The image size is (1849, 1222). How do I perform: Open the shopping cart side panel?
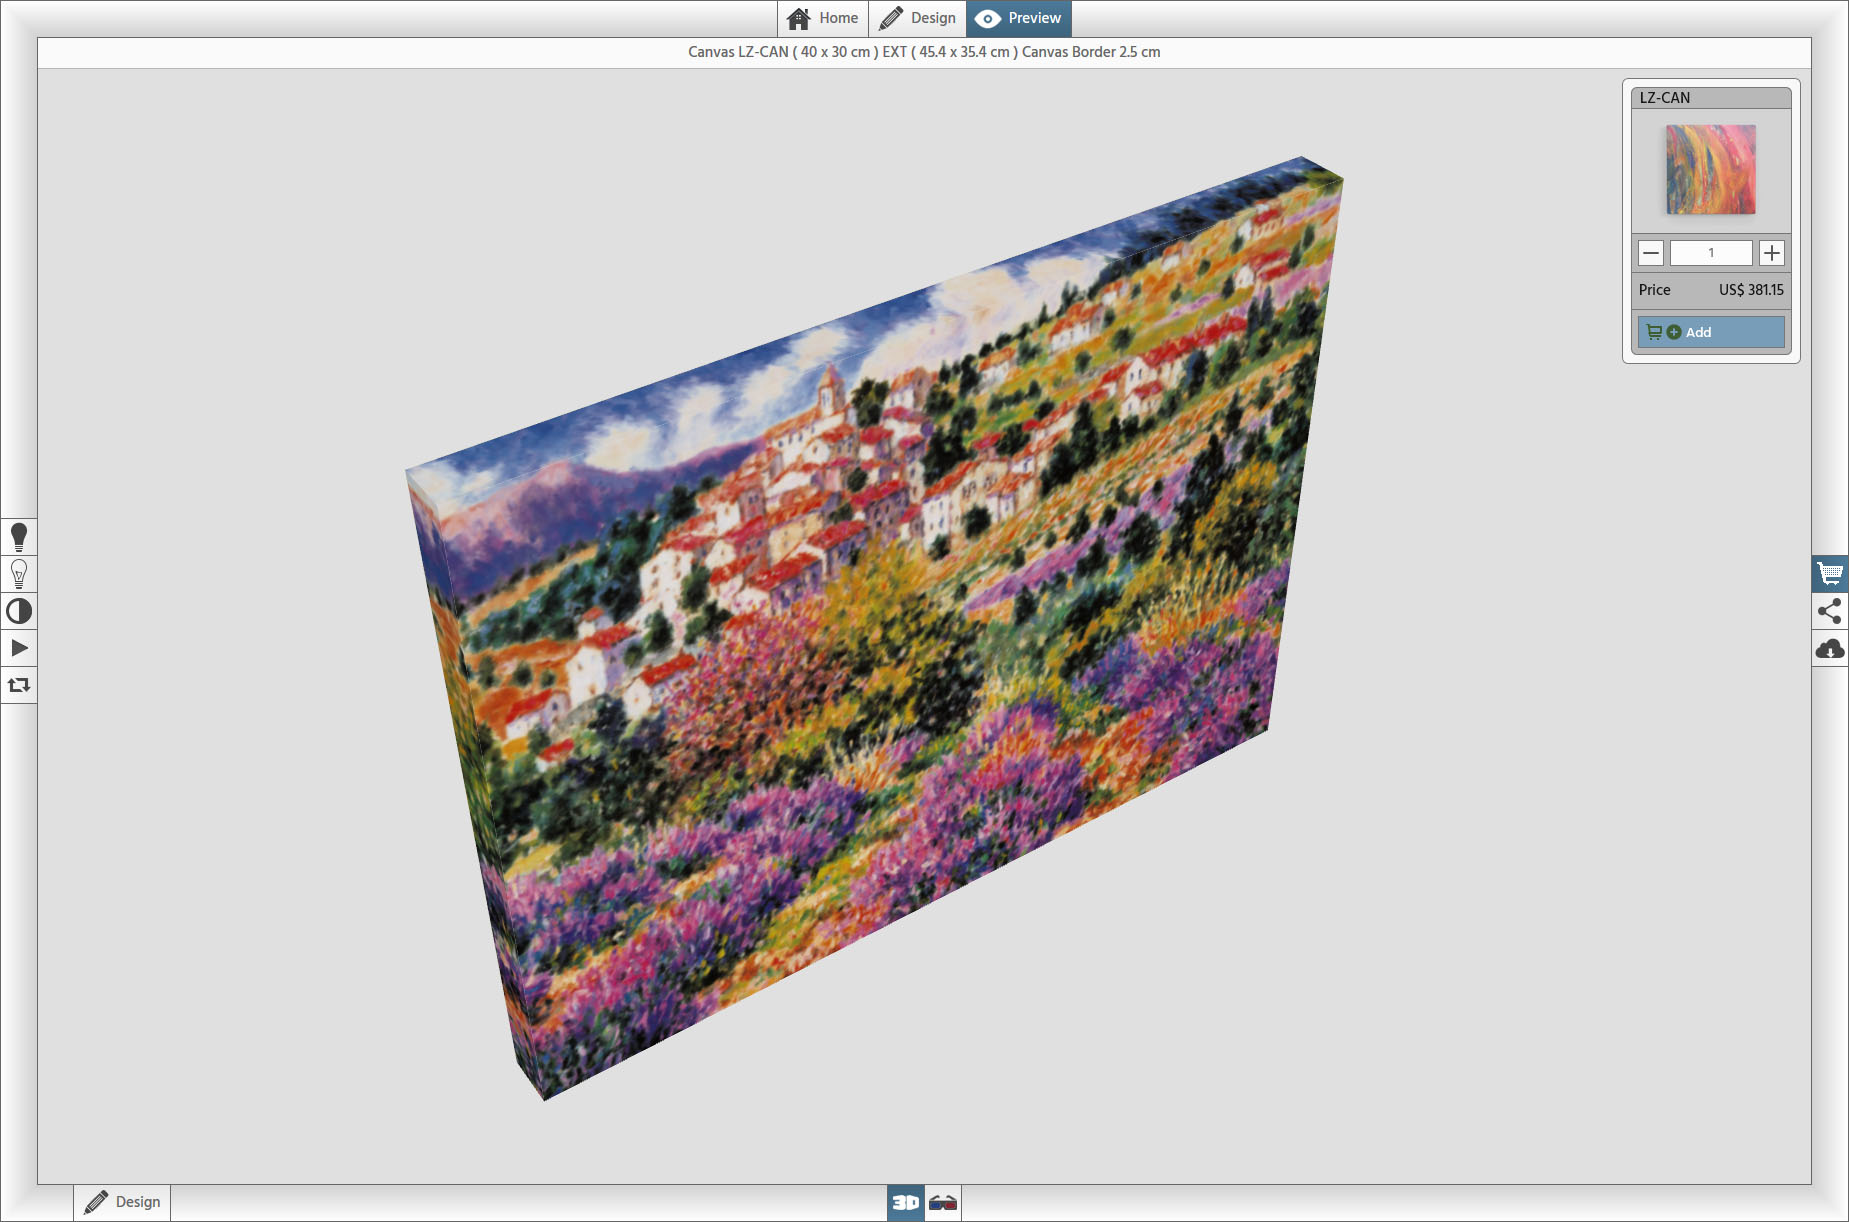pyautogui.click(x=1830, y=574)
